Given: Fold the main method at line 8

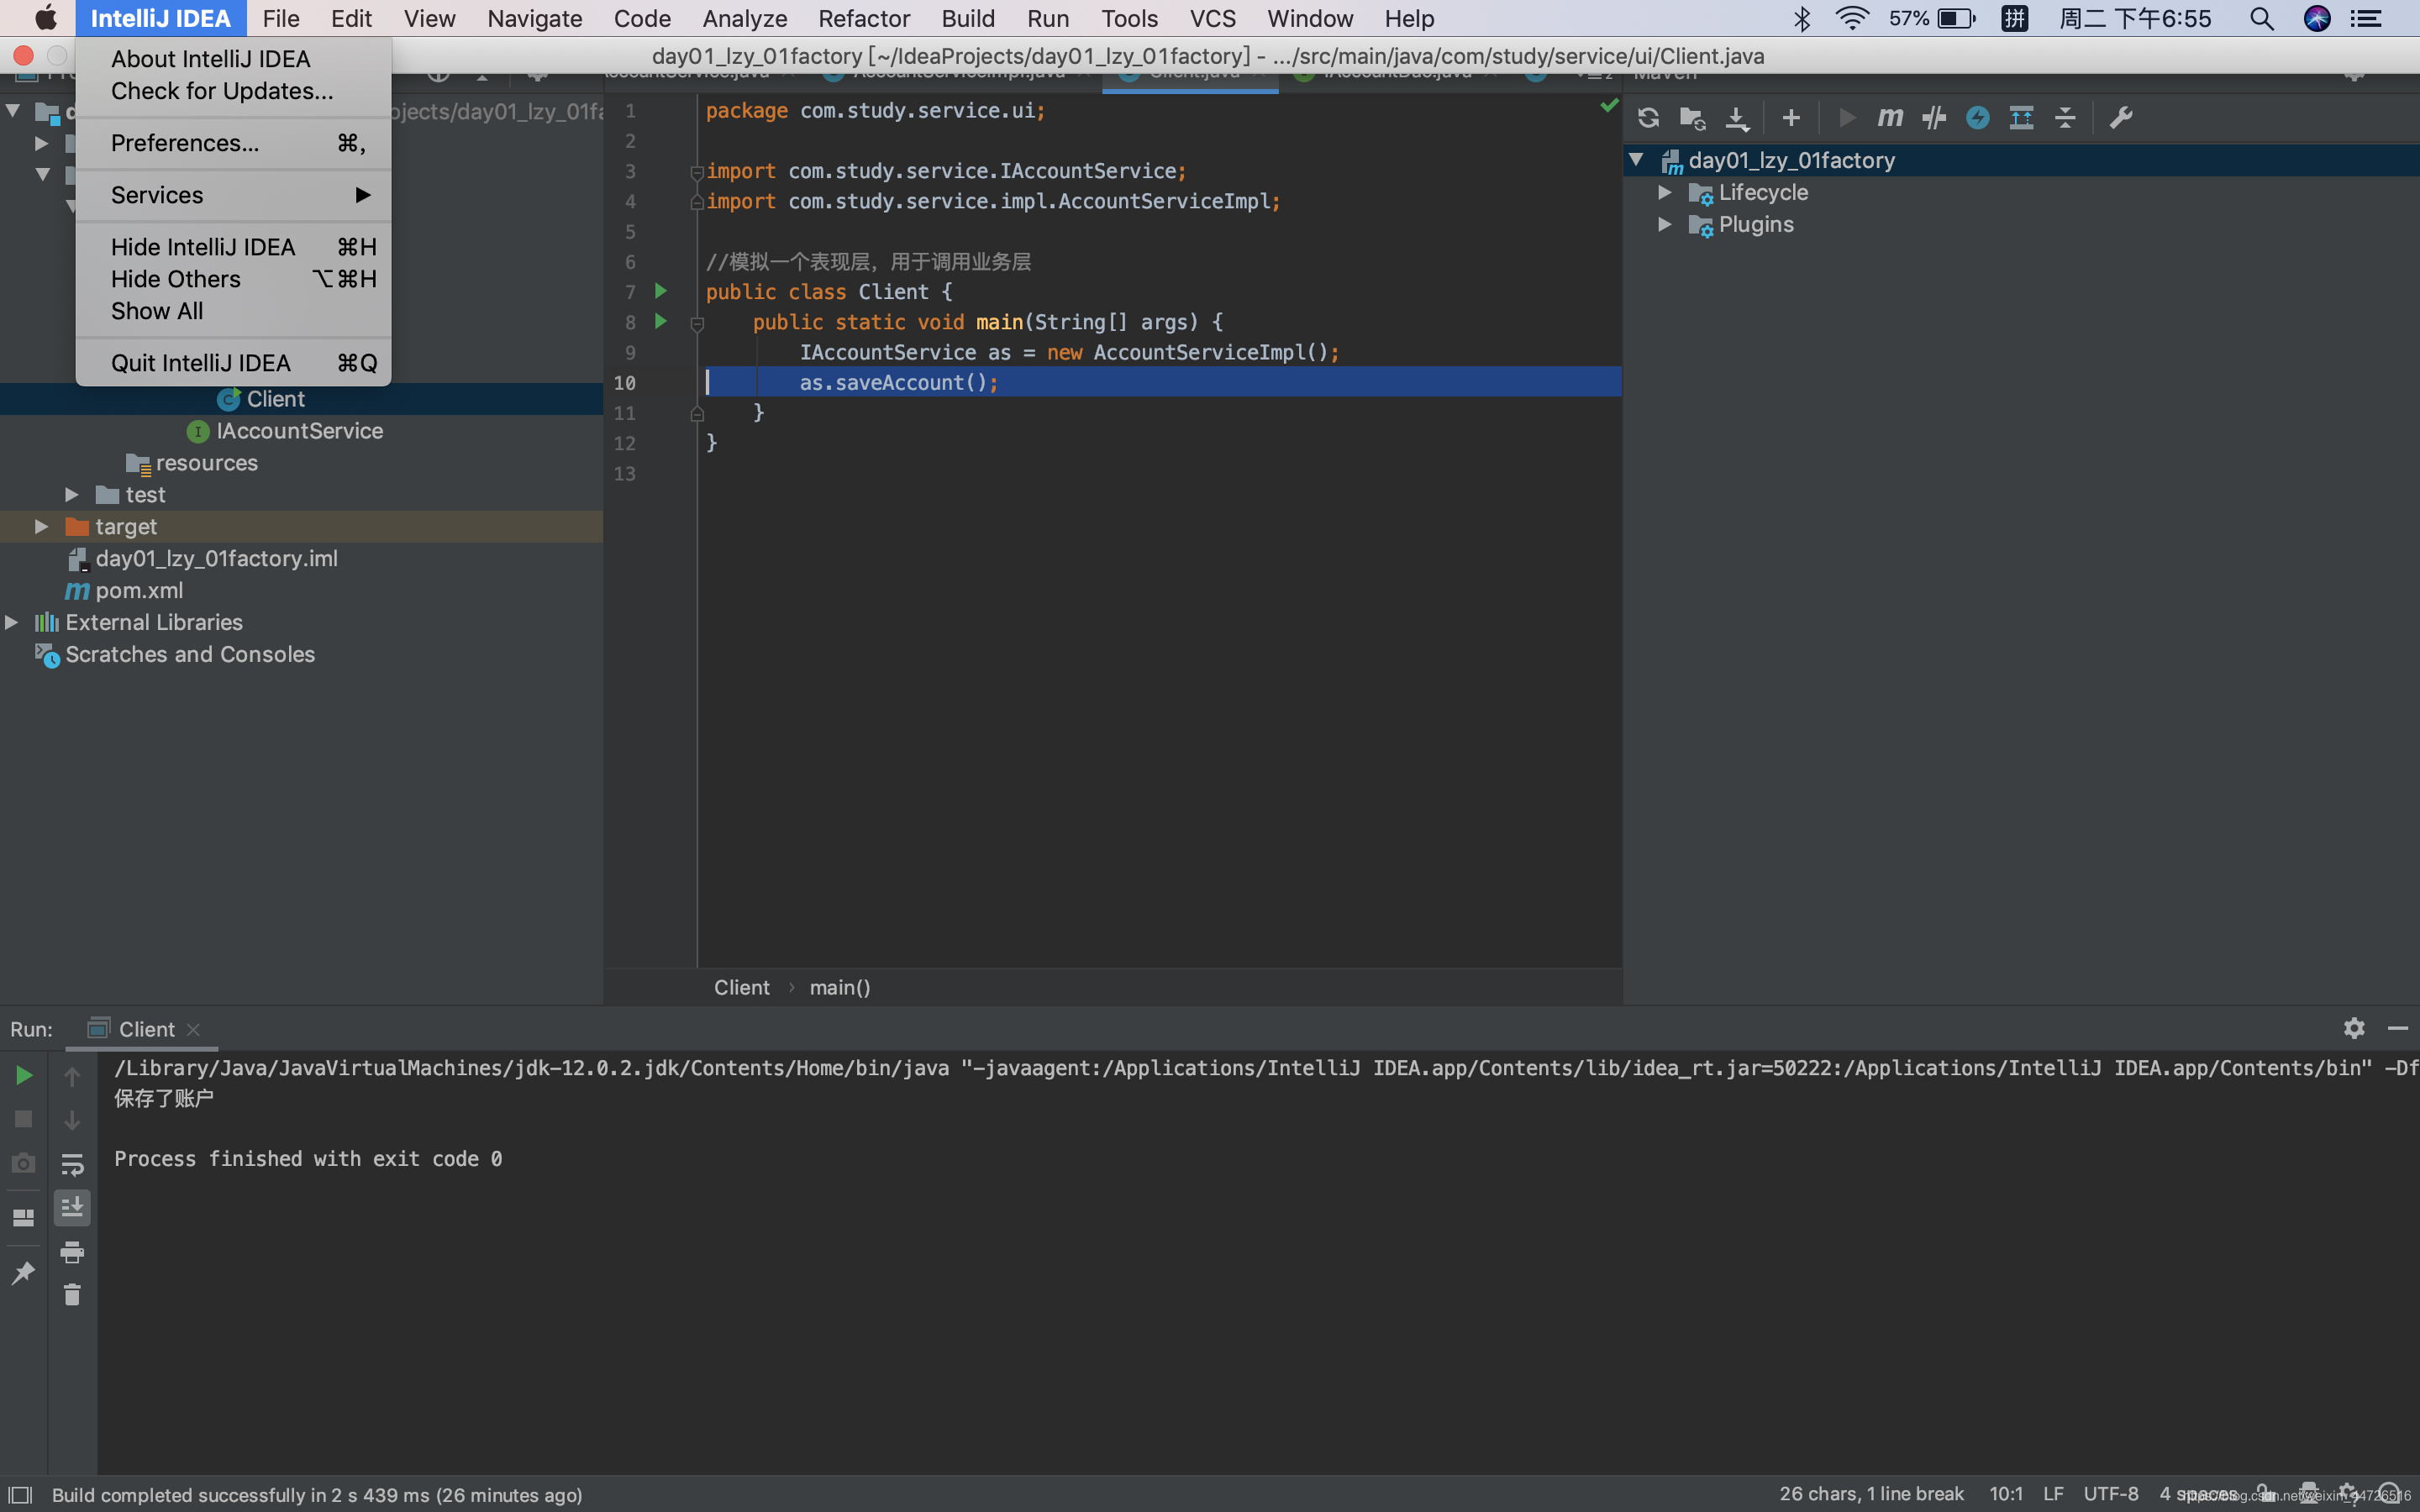Looking at the screenshot, I should coord(698,323).
